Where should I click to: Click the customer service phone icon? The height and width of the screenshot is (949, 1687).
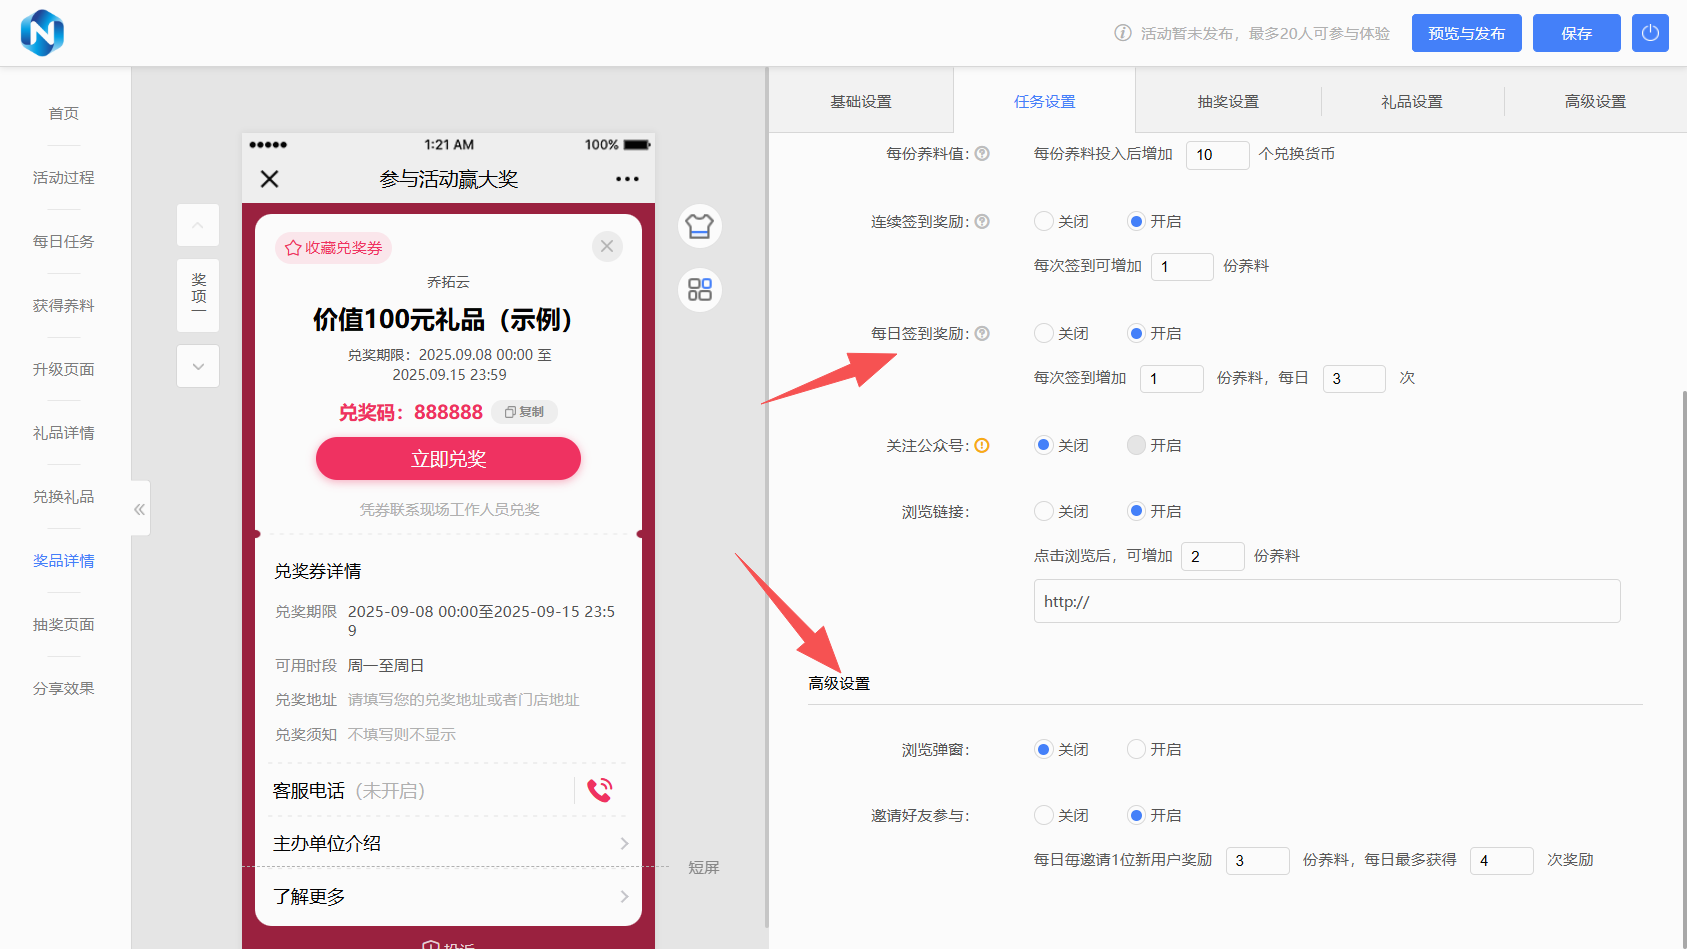(599, 790)
